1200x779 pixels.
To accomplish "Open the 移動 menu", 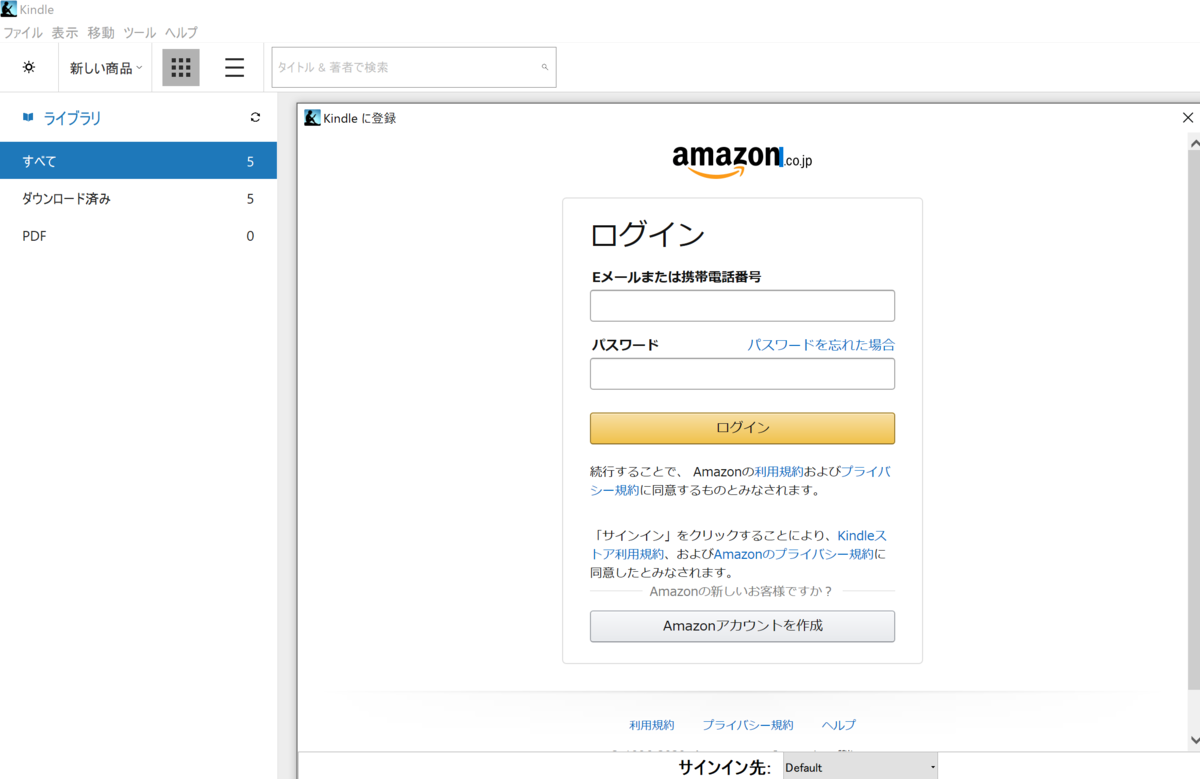I will tap(101, 33).
